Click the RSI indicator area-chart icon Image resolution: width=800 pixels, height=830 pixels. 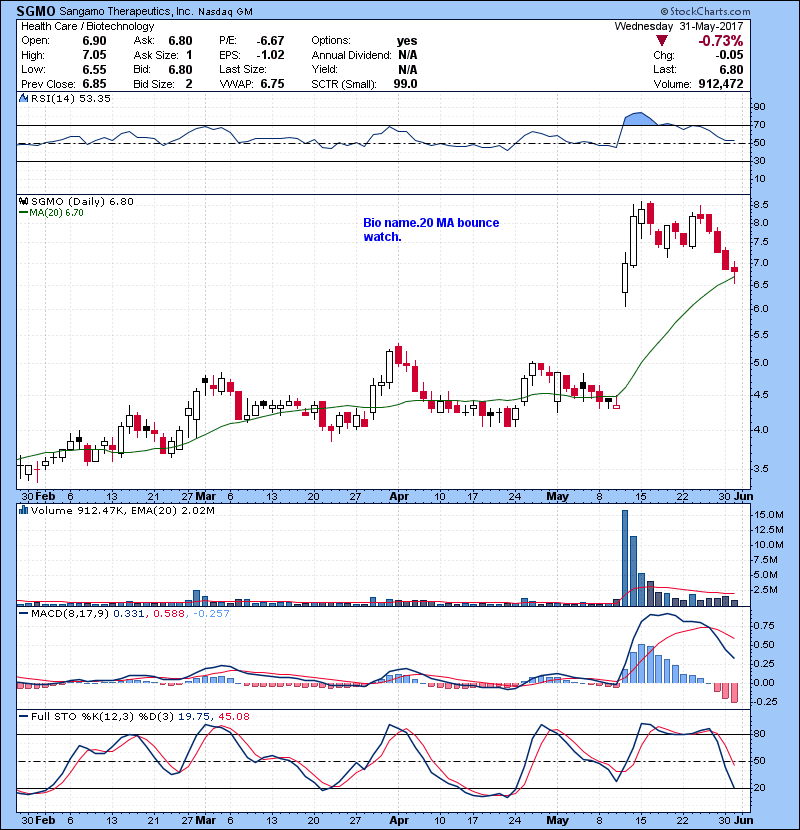pos(23,98)
